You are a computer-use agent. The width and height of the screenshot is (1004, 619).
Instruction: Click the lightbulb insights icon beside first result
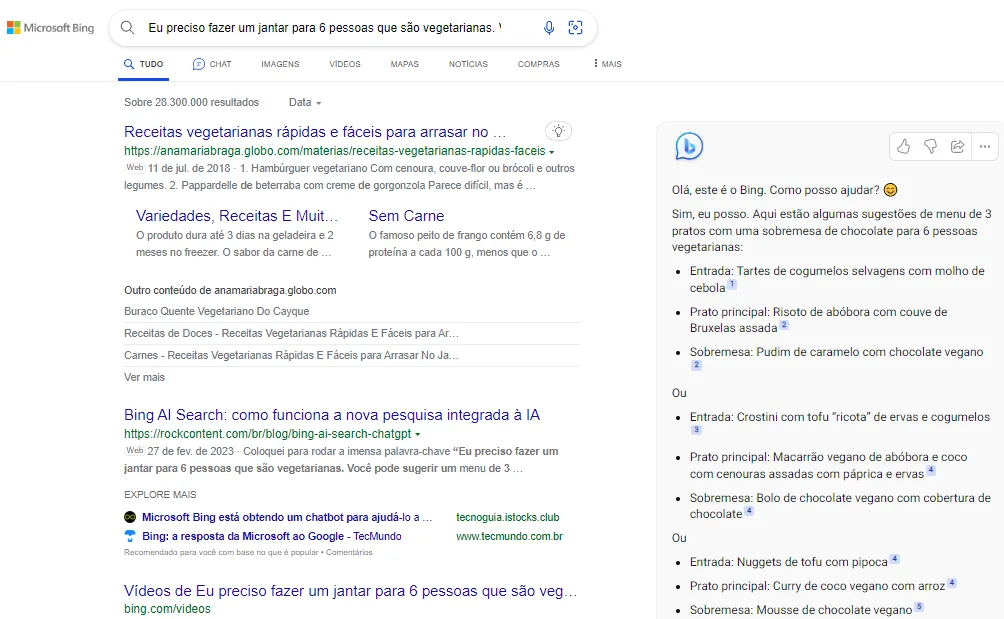[558, 131]
